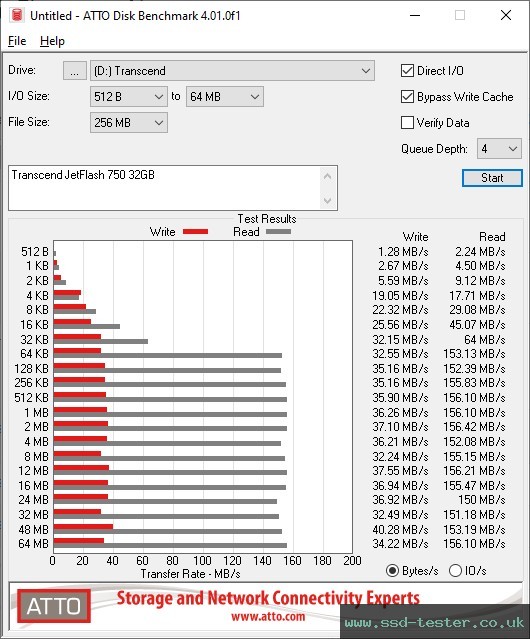Click the 64 KB read value 153.13 MB/s

pos(474,354)
